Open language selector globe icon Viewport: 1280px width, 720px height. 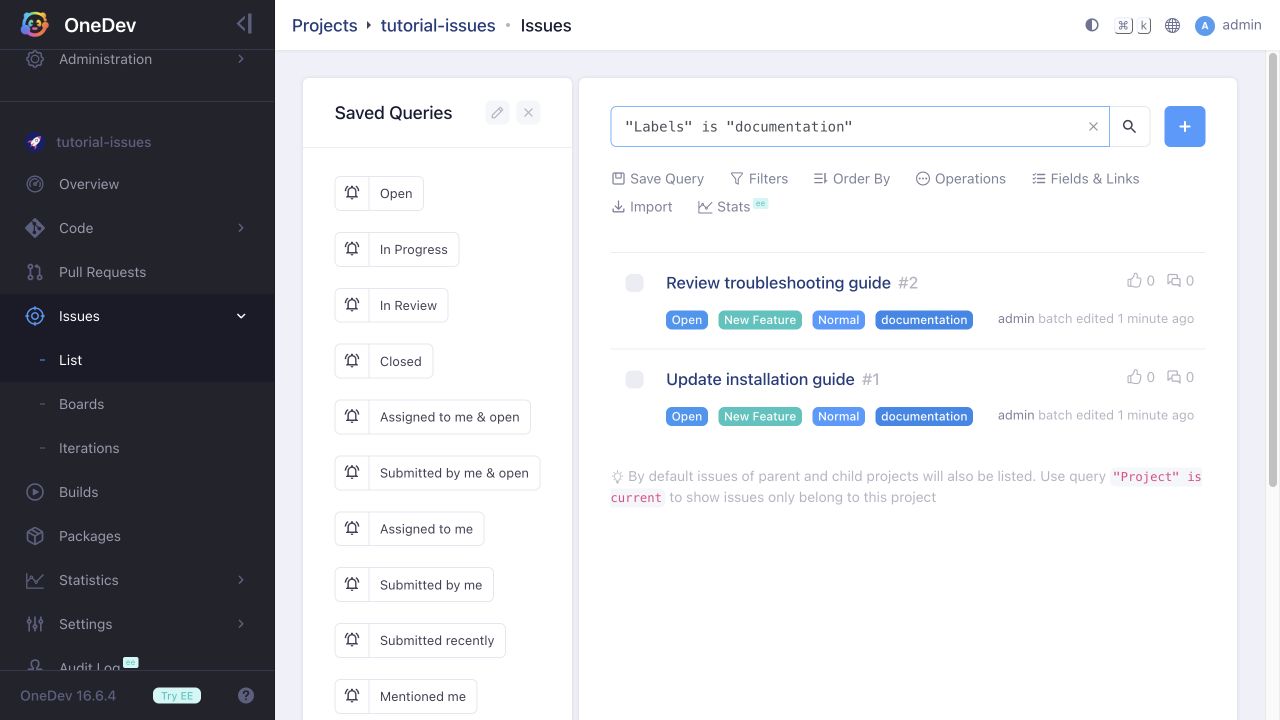[1173, 25]
